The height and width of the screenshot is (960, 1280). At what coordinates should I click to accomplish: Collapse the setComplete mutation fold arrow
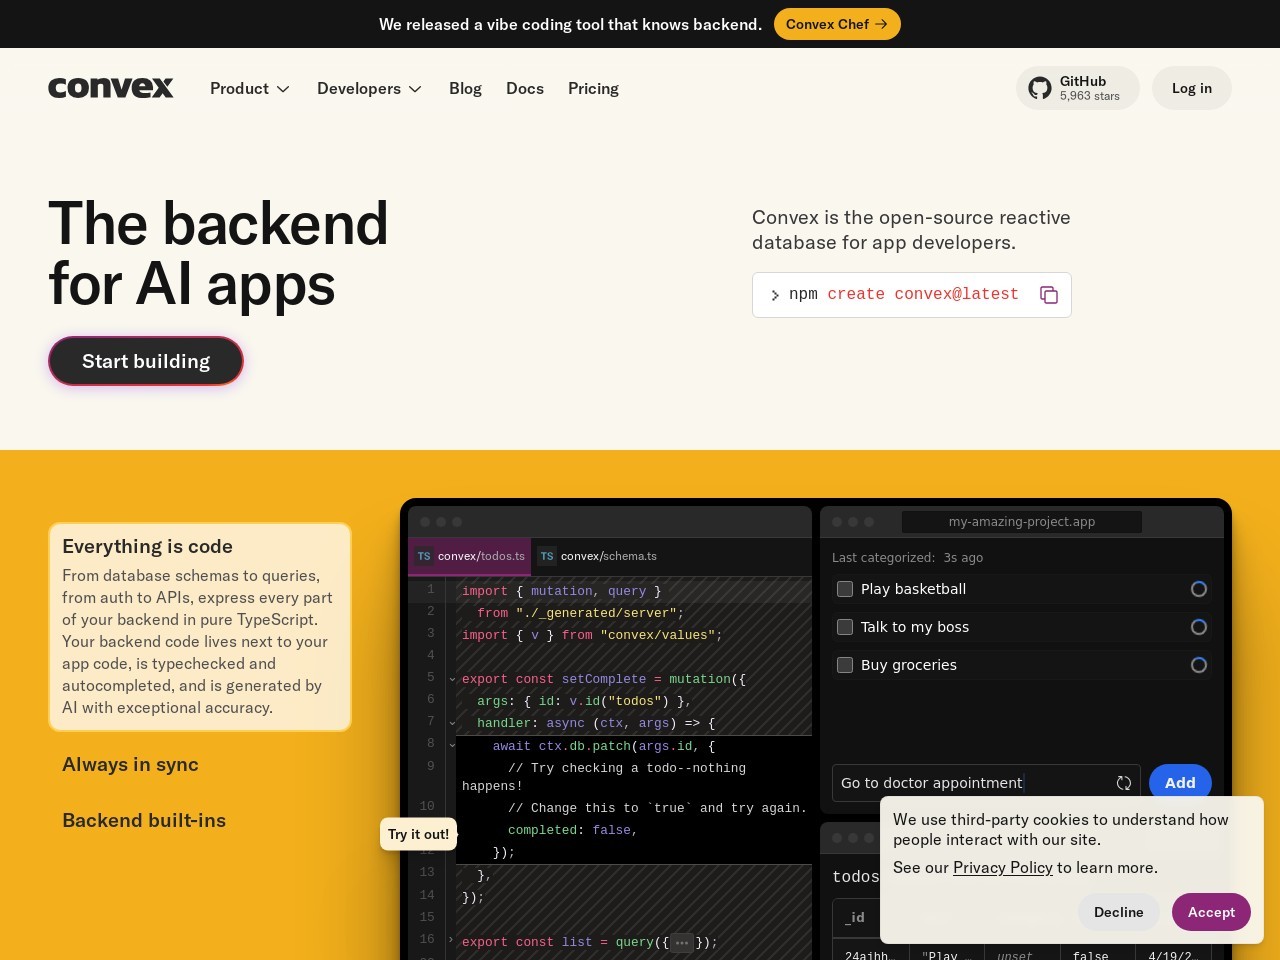452,679
